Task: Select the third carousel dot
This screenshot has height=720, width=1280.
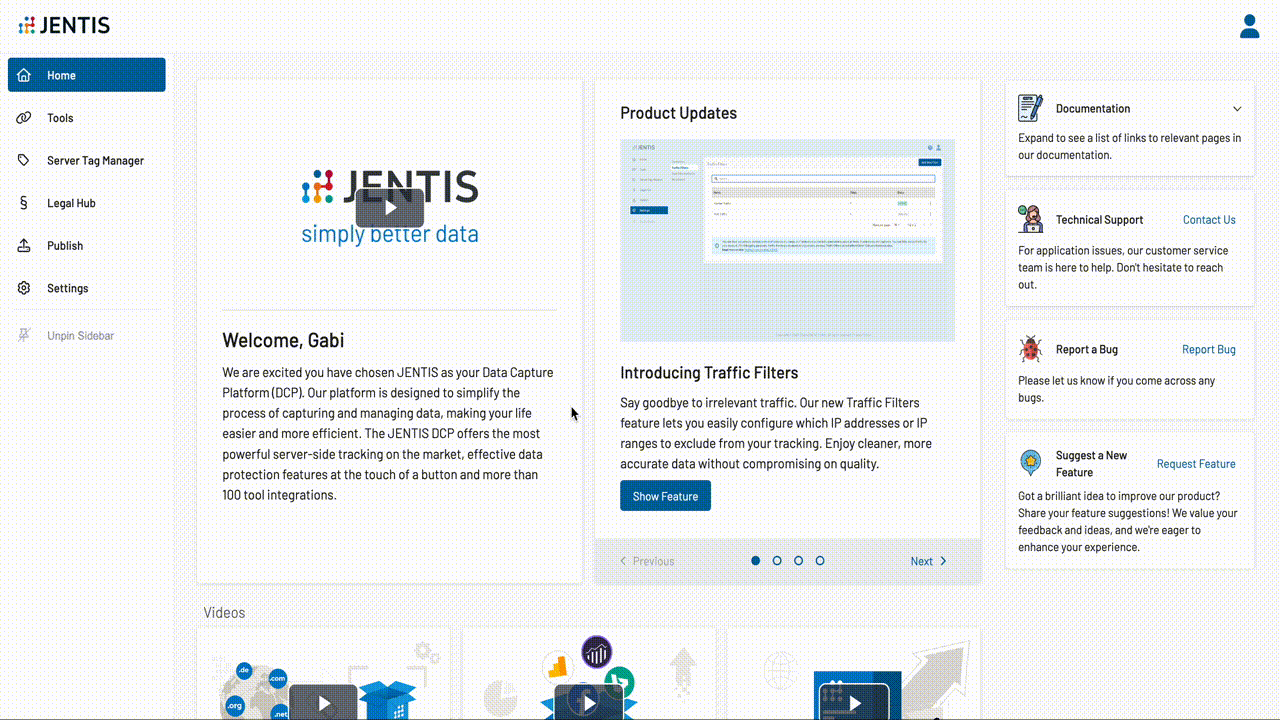Action: [798, 561]
